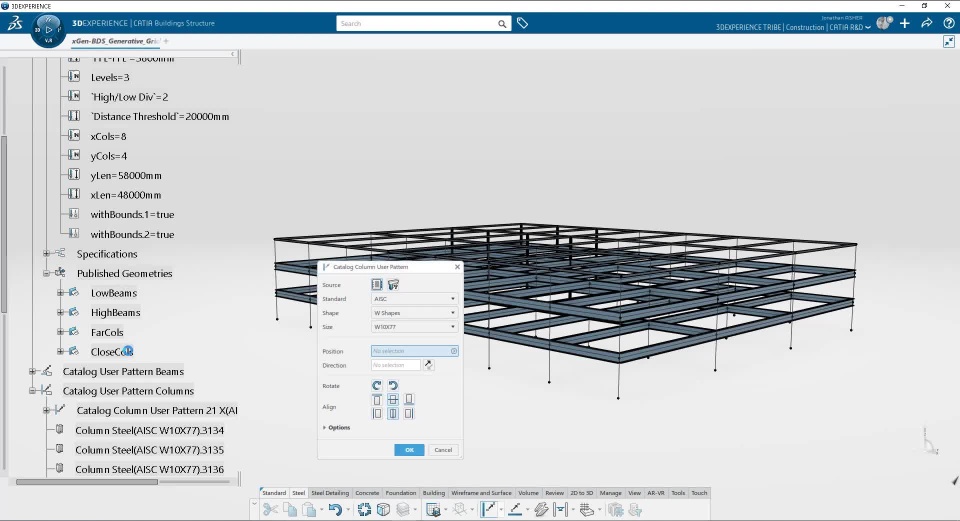
Task: Choose vertical center alignment option
Action: [x=393, y=400]
